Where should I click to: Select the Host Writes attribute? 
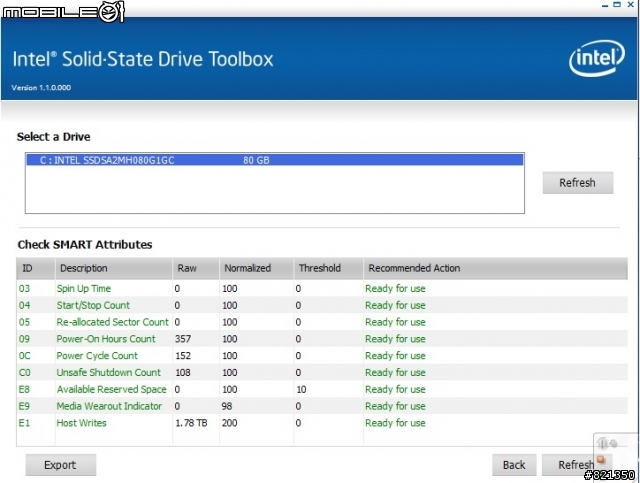coord(322,423)
